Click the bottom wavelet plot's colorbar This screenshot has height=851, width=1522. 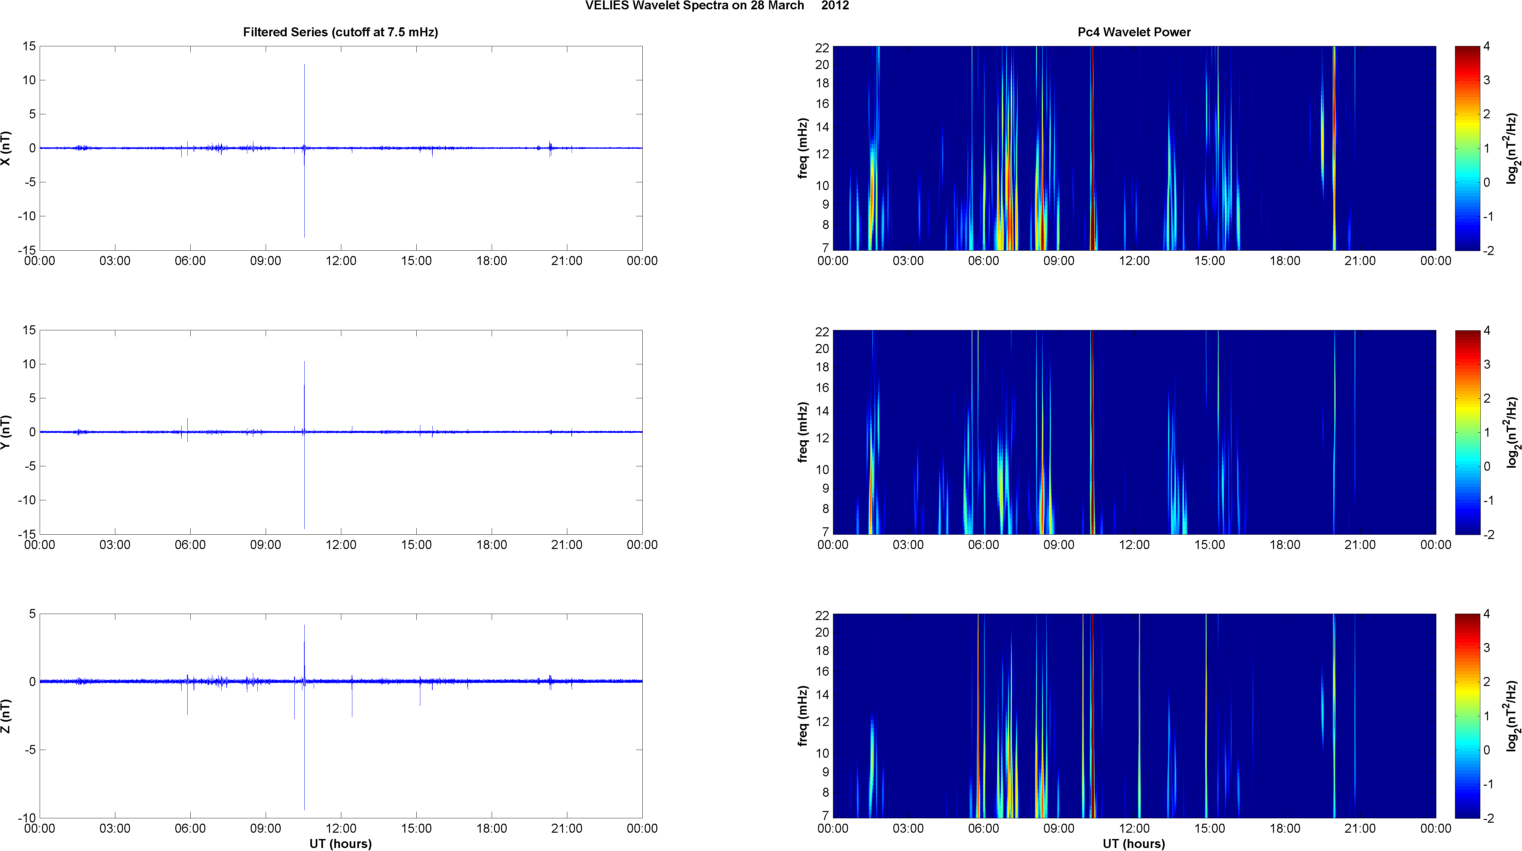pos(1466,716)
